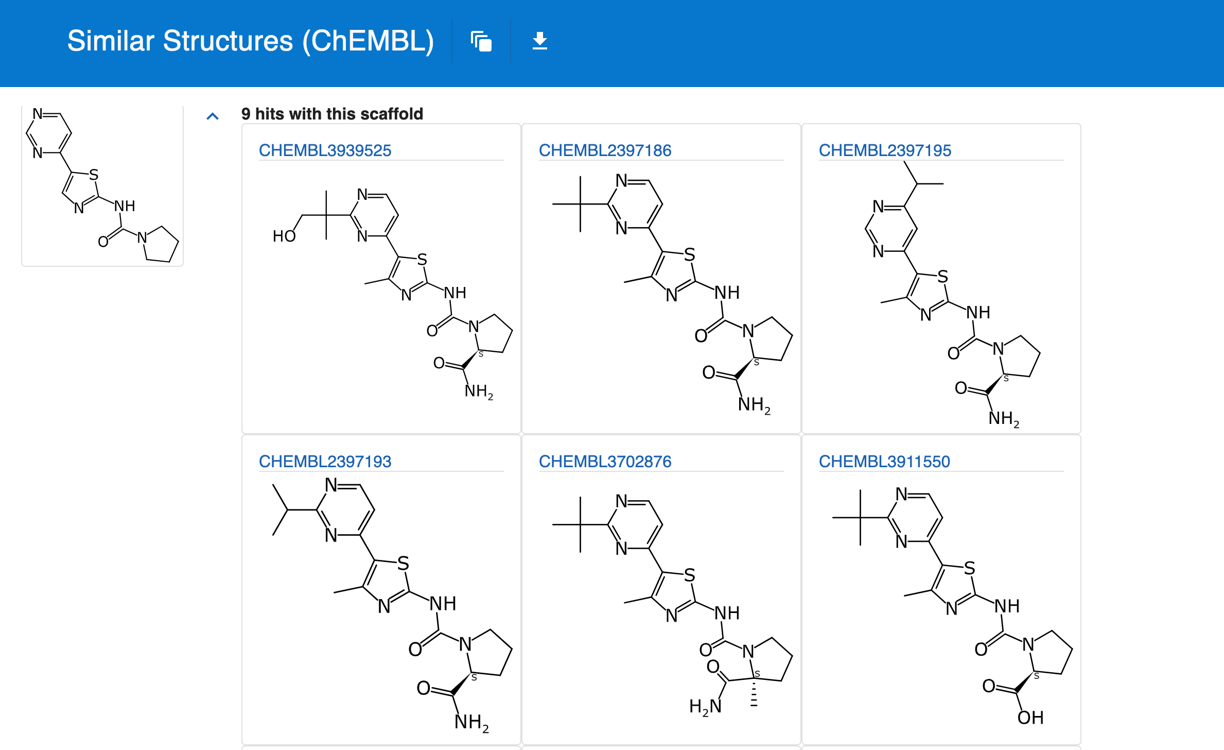Open CHEMBL3911550 record

[884, 461]
